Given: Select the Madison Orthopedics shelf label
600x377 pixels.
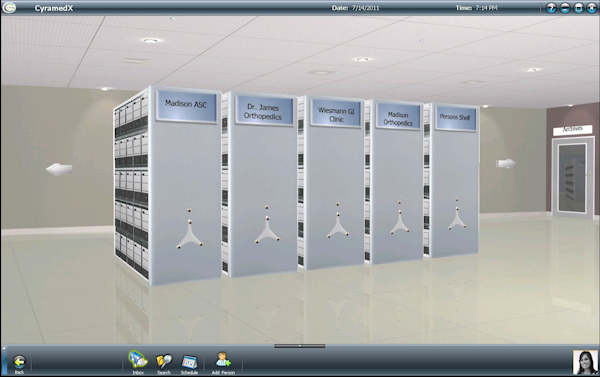Looking at the screenshot, I should pyautogui.click(x=398, y=118).
